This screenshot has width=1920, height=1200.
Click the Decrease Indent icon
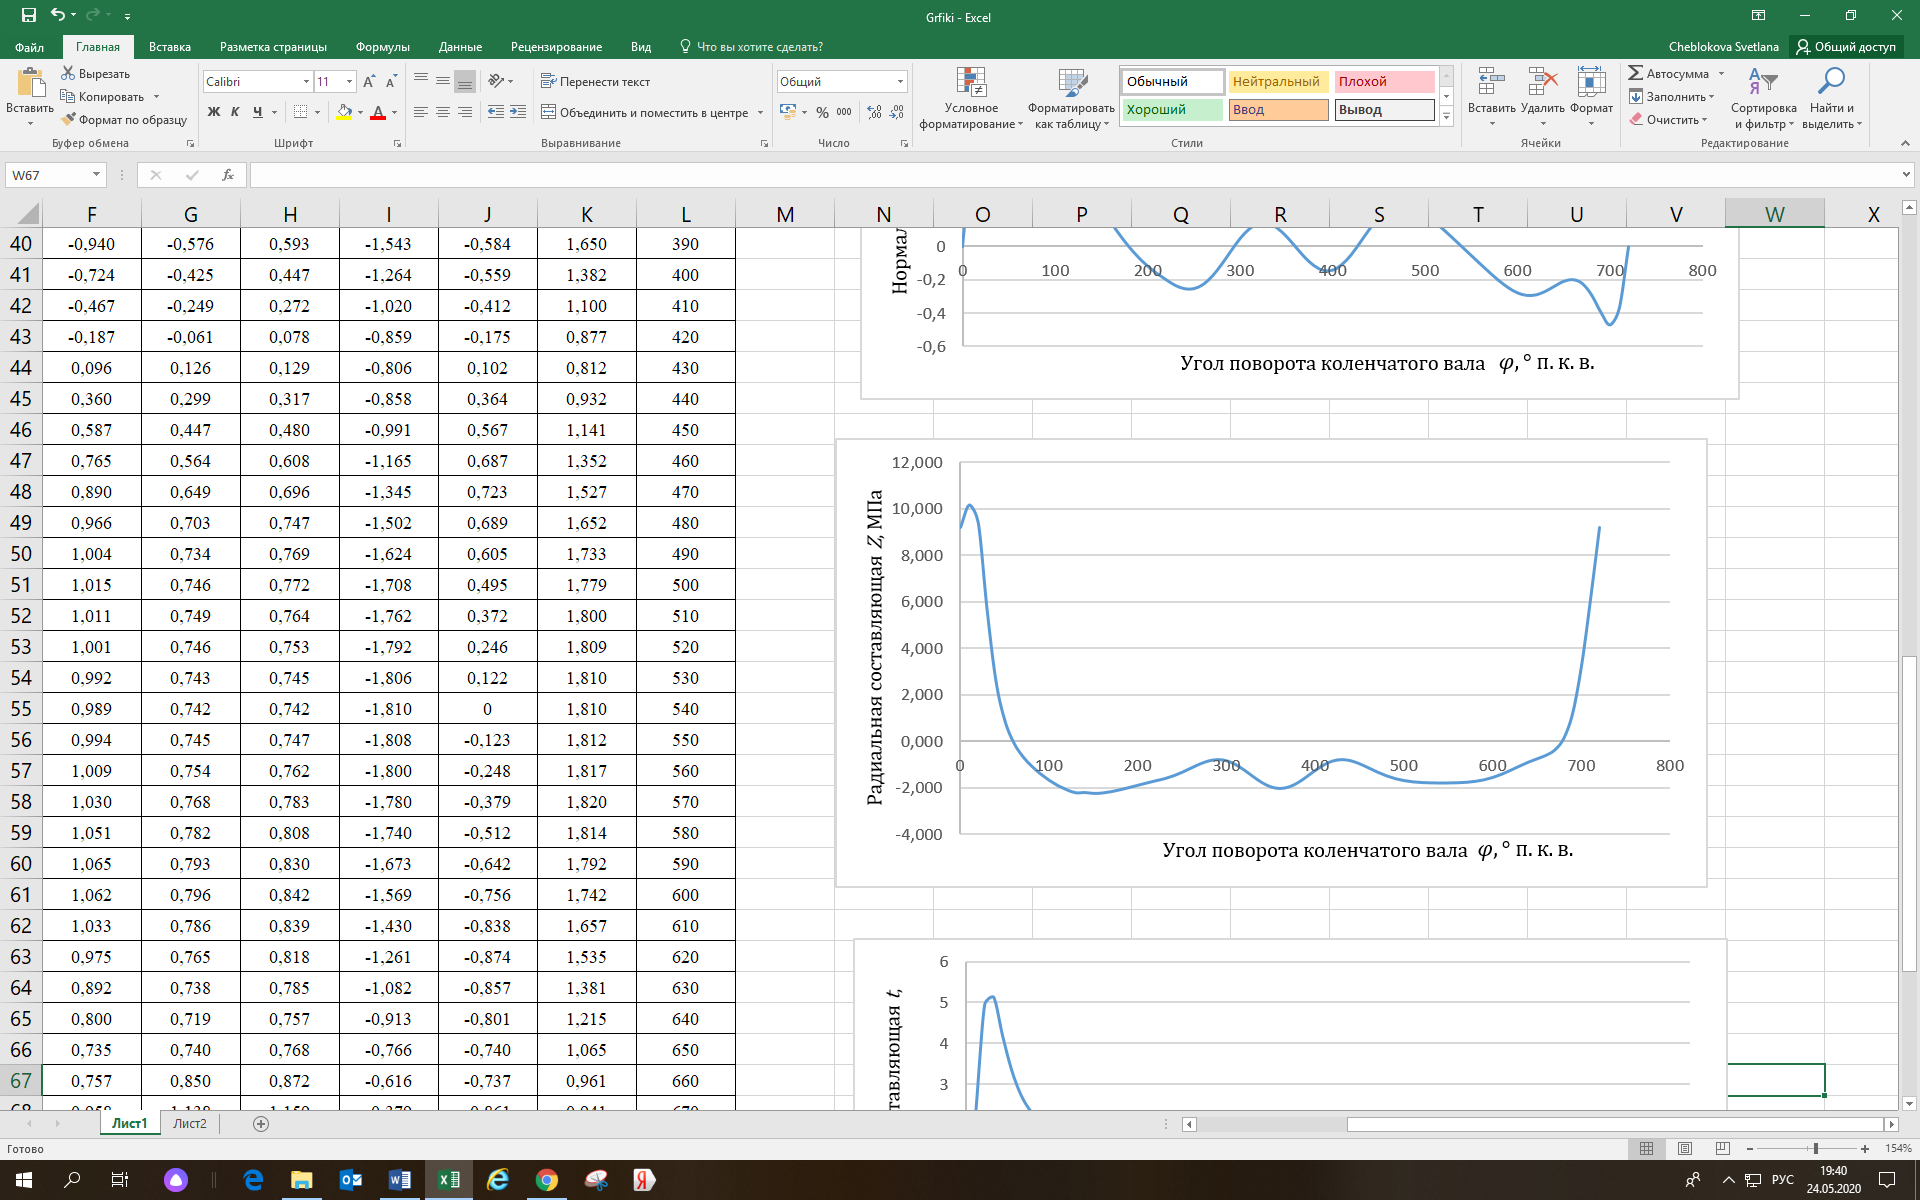(x=496, y=112)
